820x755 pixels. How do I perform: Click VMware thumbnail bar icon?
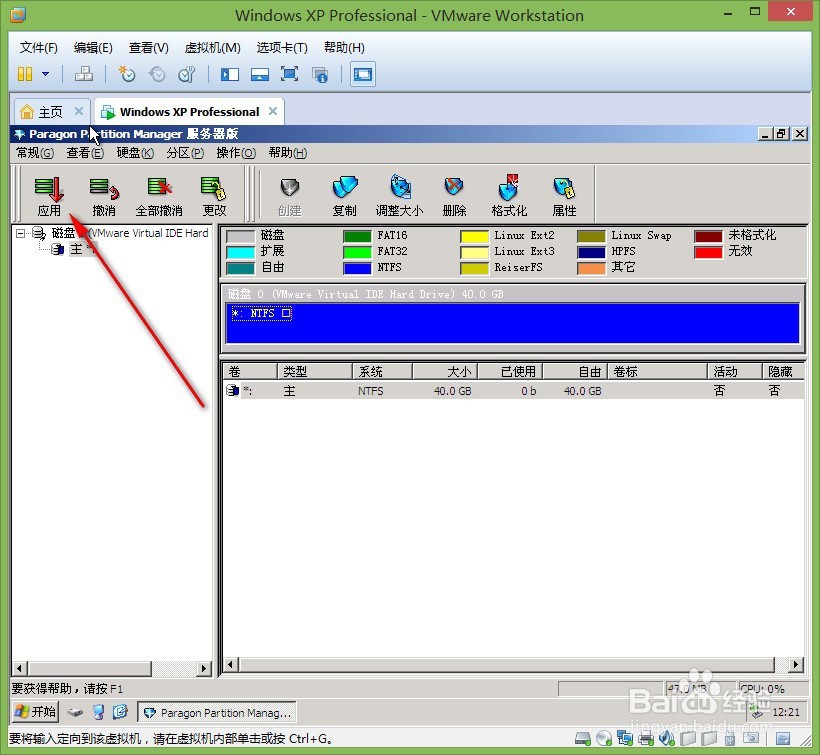[x=259, y=74]
